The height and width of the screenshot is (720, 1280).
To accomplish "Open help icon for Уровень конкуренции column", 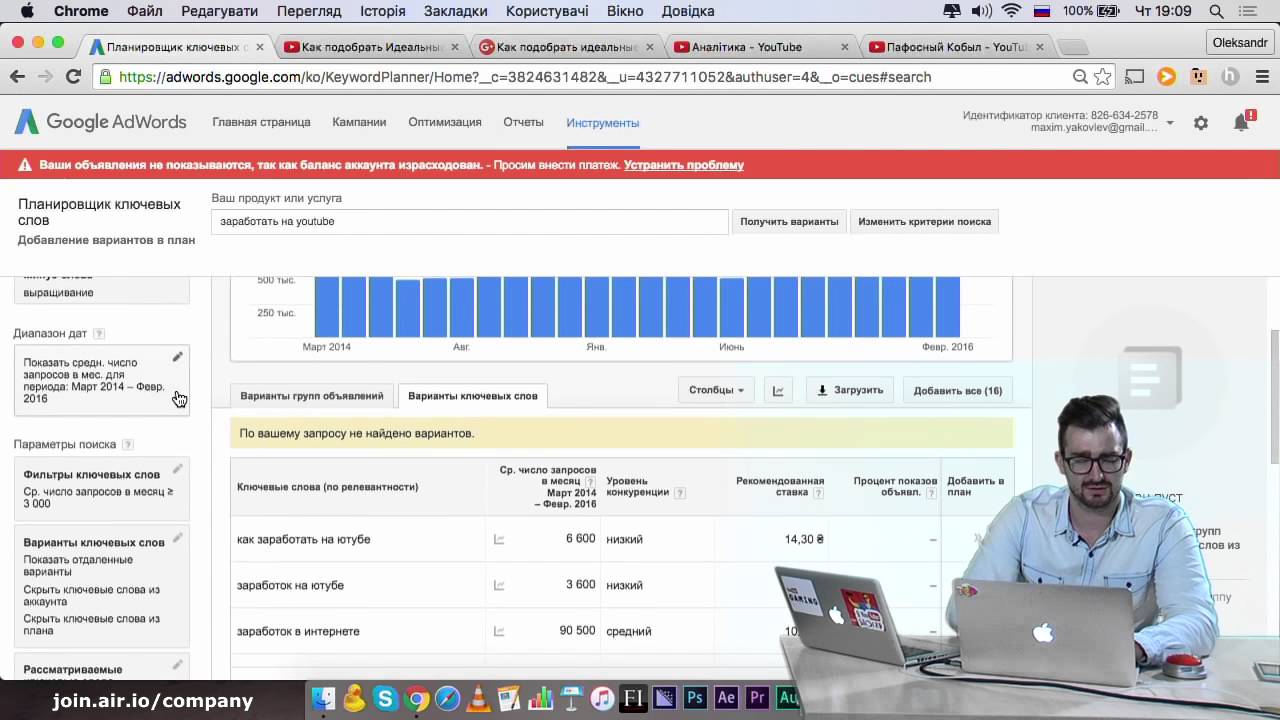I will (680, 493).
